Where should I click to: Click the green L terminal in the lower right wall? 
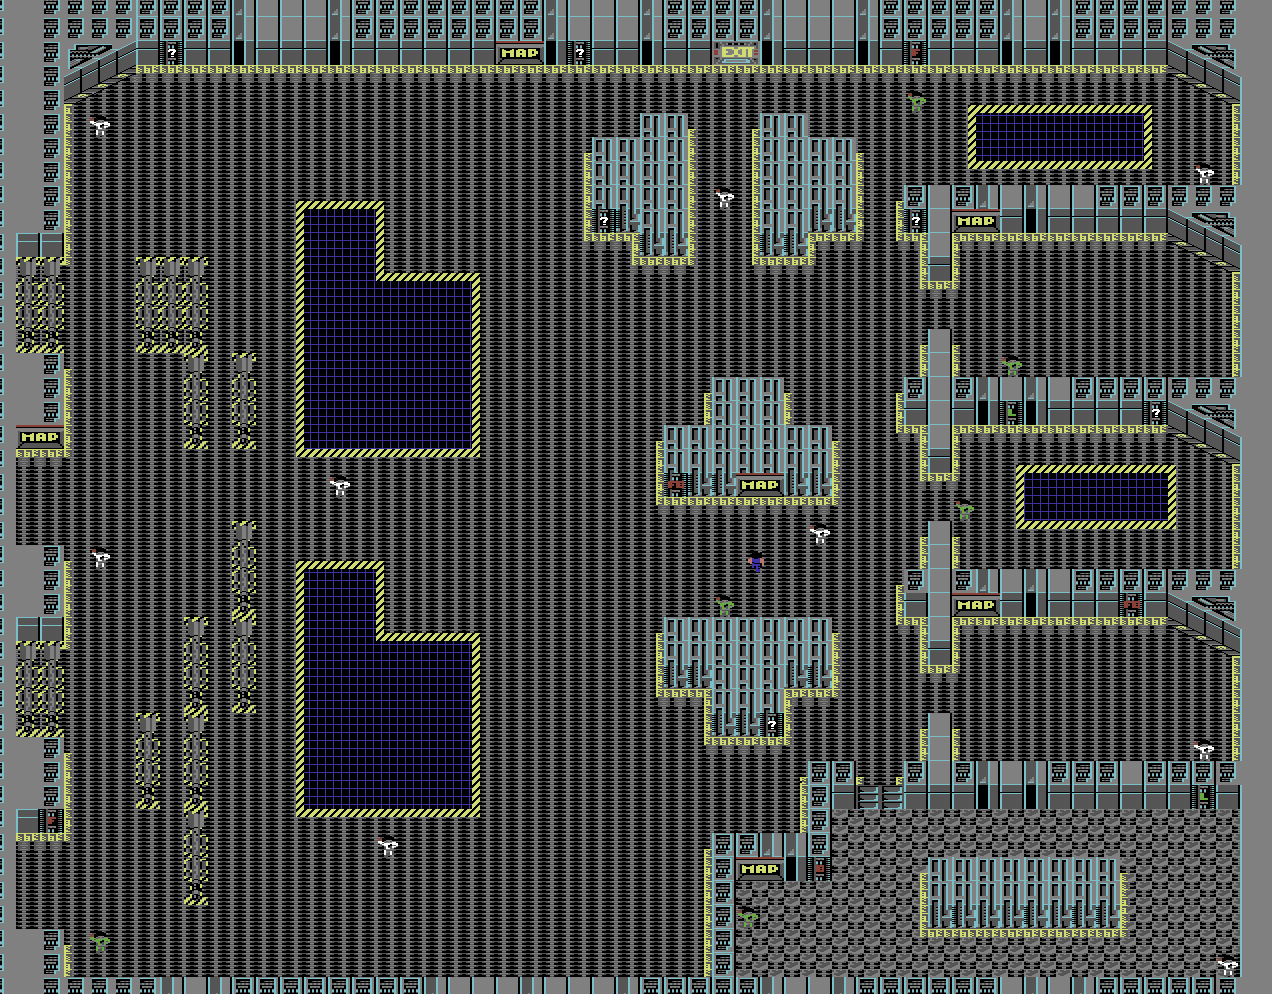(1204, 796)
